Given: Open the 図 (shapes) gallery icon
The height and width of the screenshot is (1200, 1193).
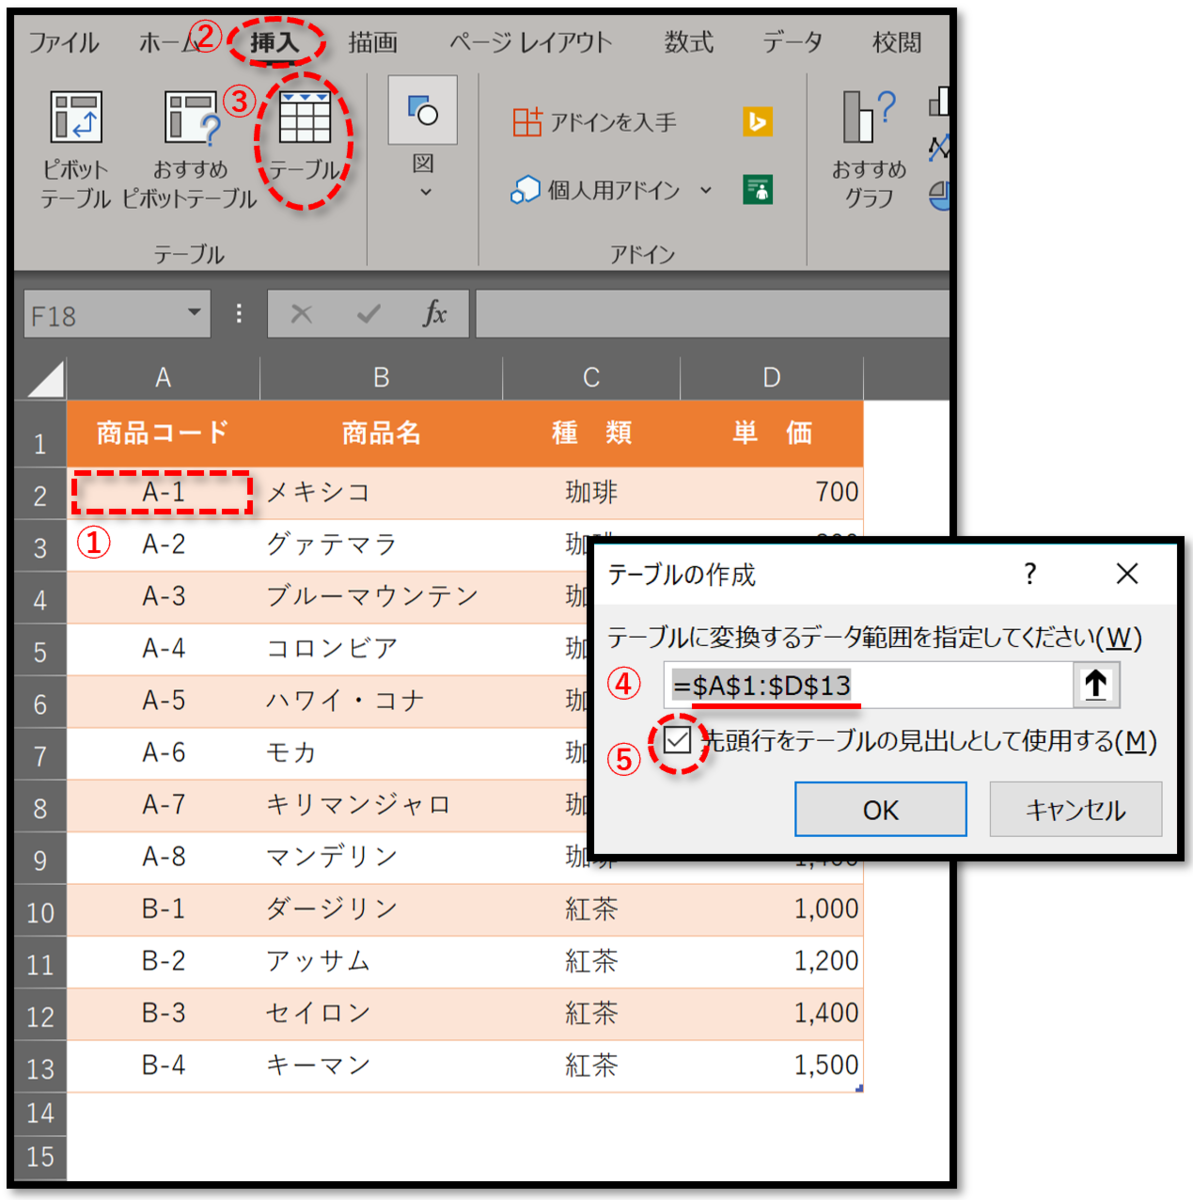Looking at the screenshot, I should 422,110.
